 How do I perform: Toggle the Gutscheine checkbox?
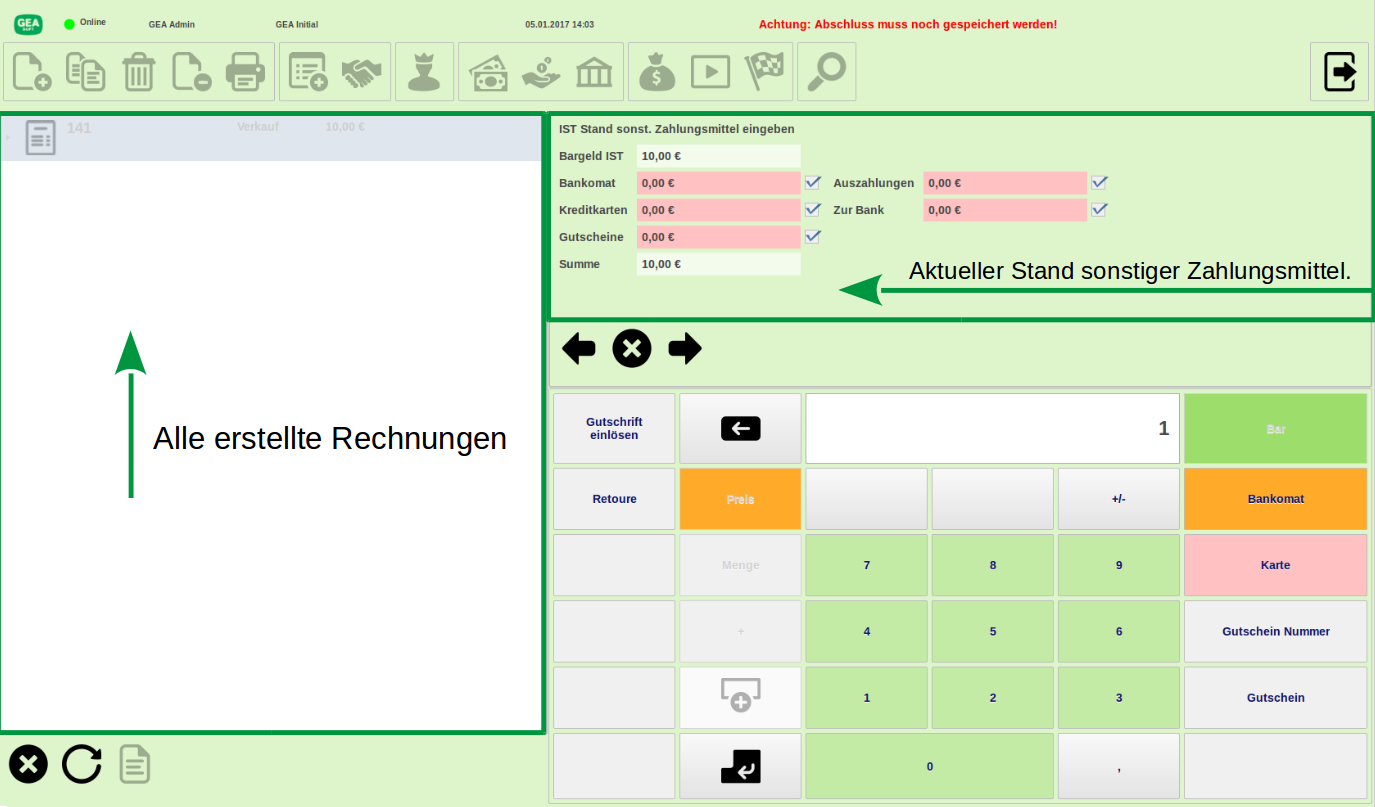pyautogui.click(x=813, y=237)
